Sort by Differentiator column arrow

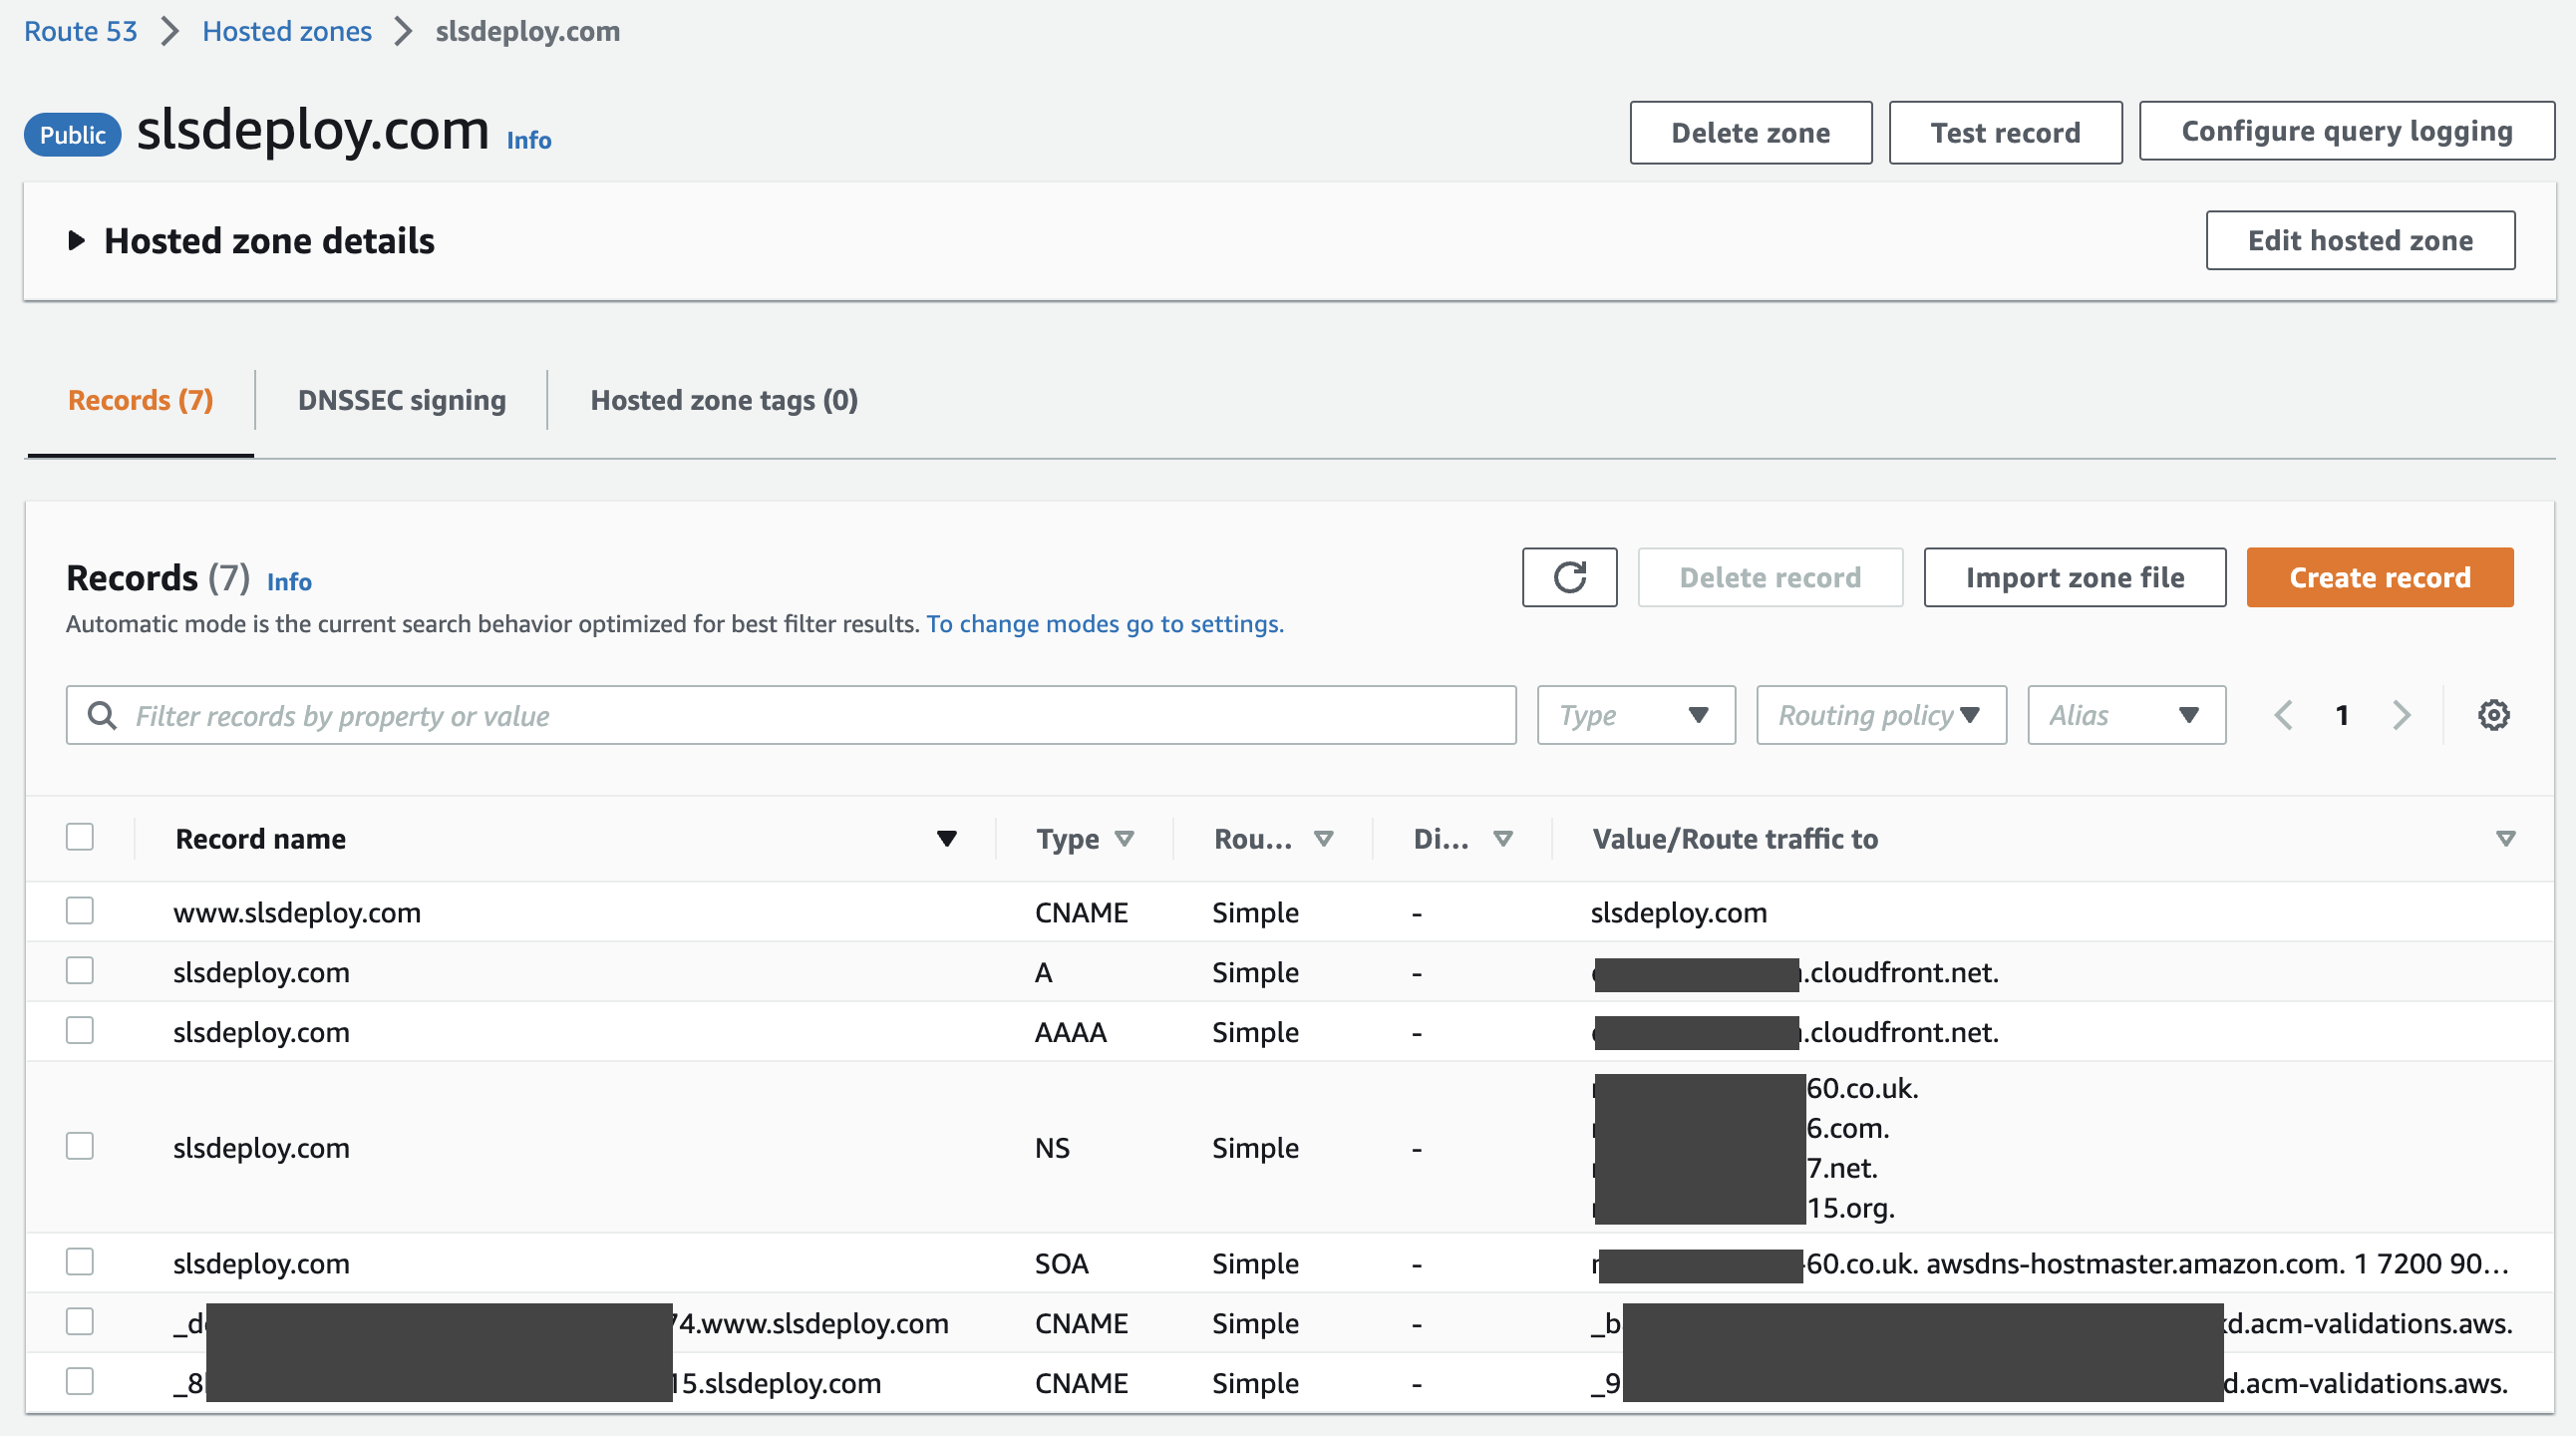1502,838
